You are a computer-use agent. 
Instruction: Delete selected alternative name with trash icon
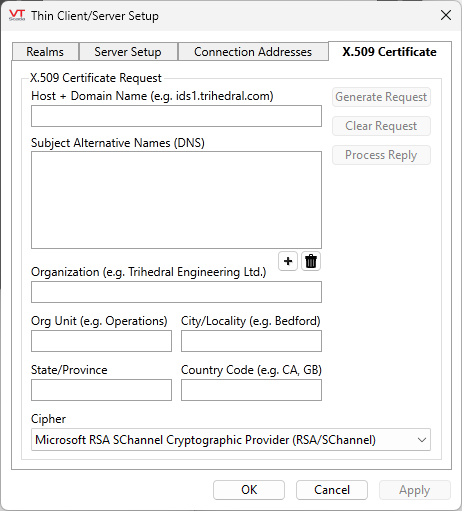[311, 261]
